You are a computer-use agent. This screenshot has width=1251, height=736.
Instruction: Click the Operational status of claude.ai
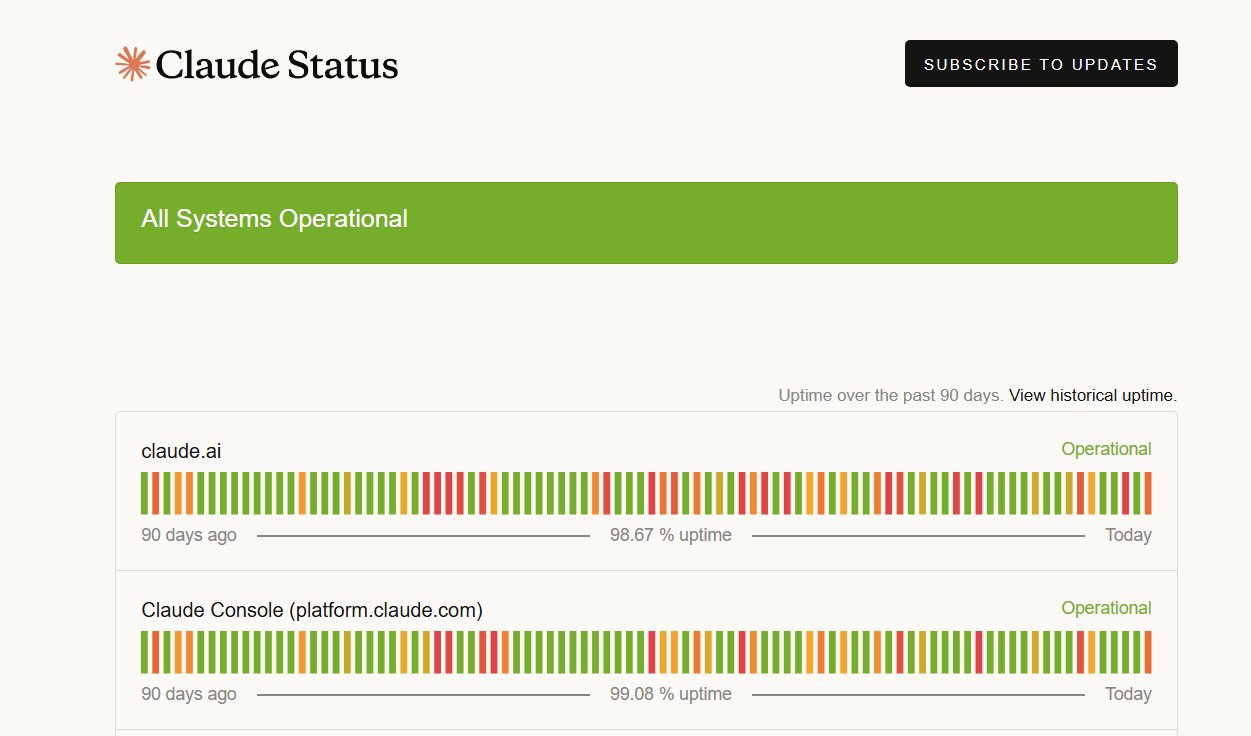point(1106,449)
